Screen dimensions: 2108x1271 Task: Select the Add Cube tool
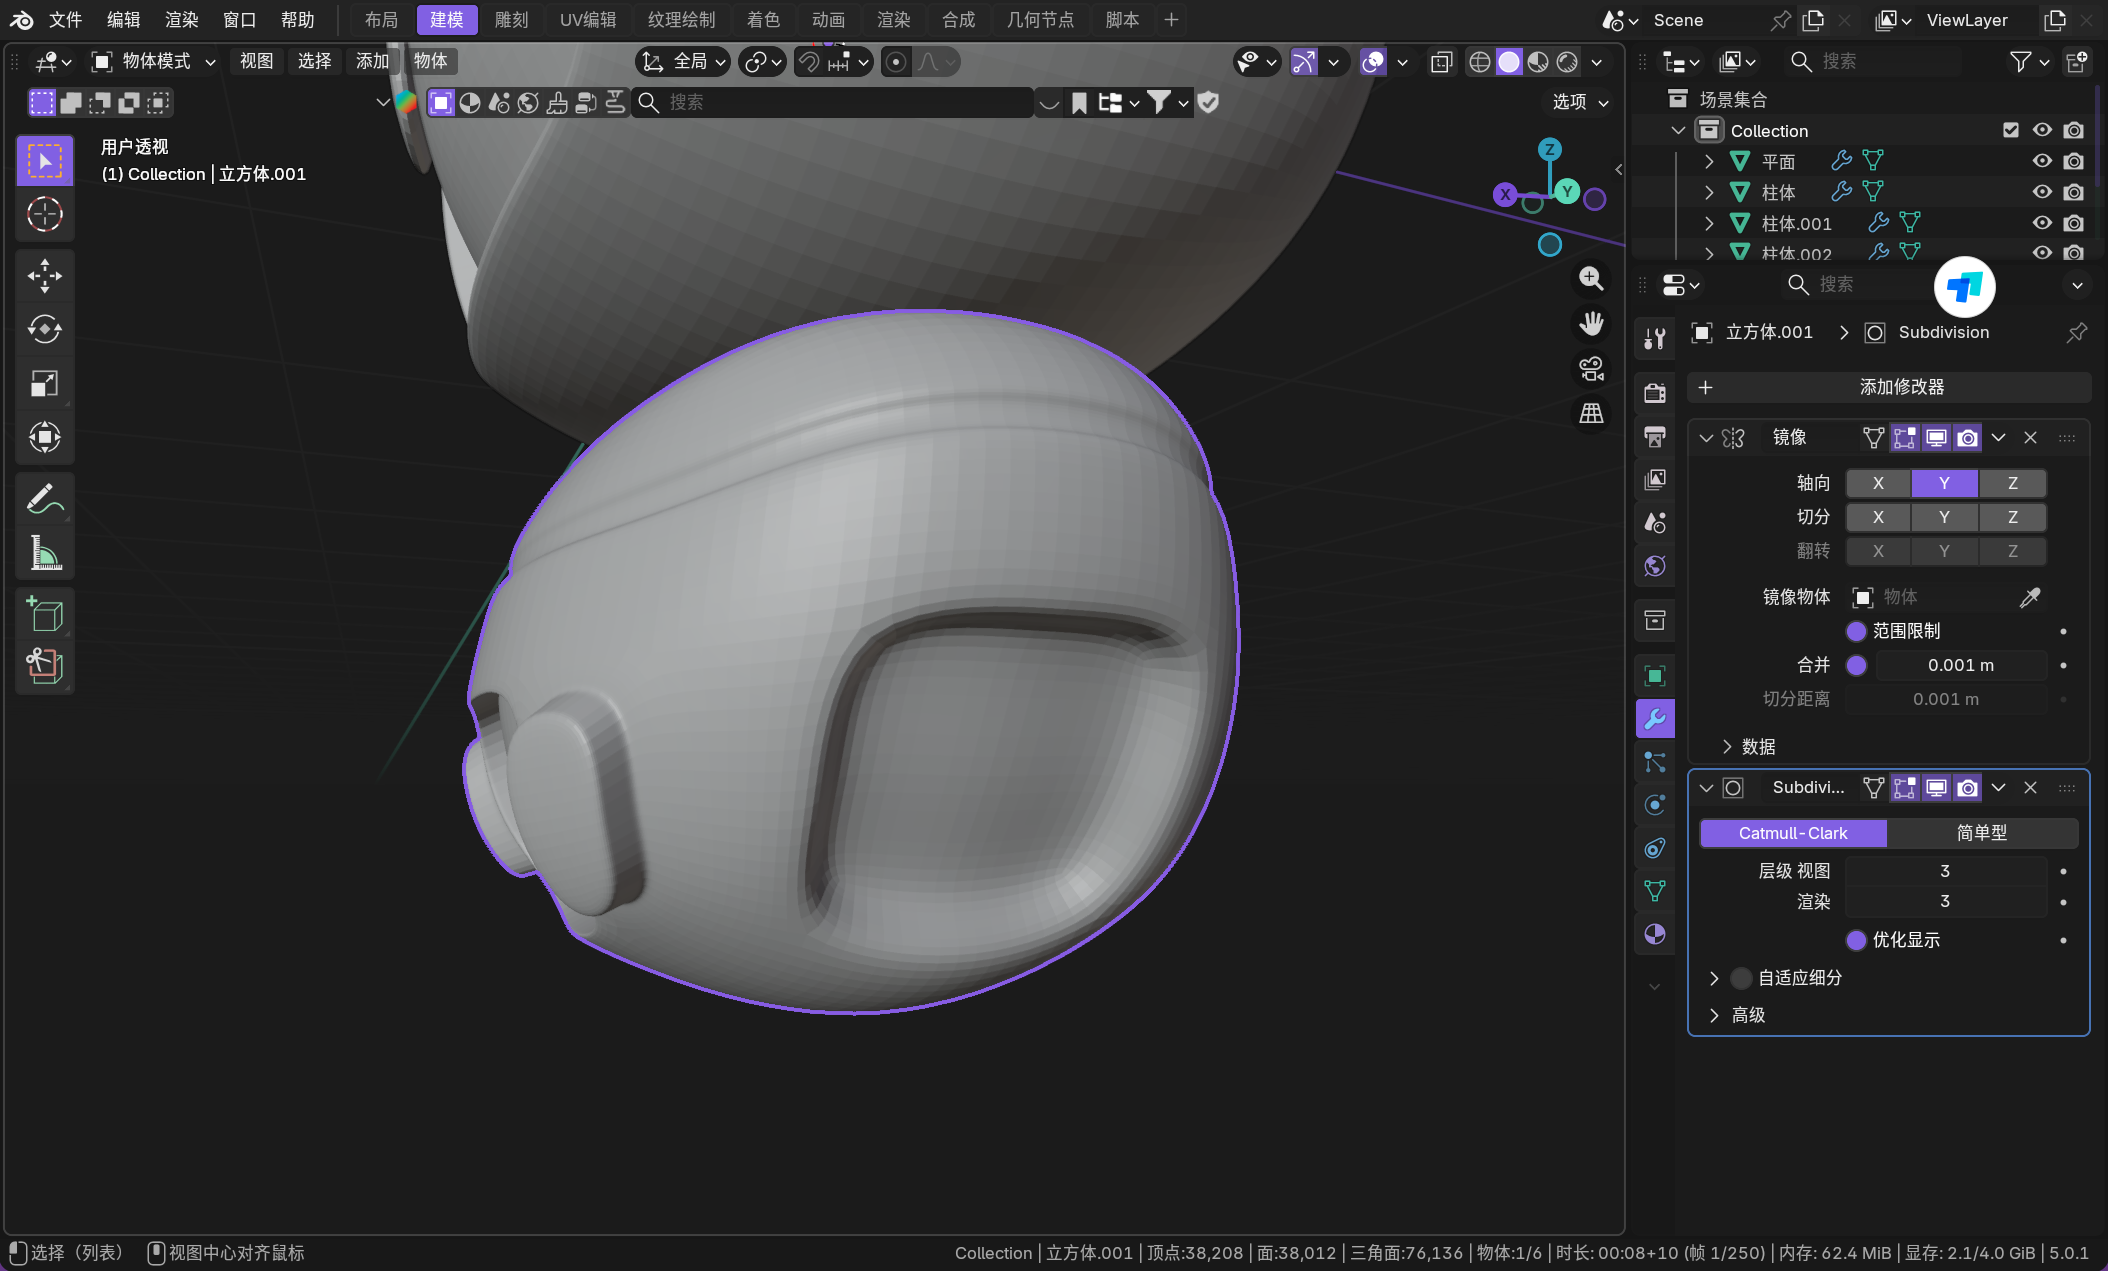tap(45, 614)
